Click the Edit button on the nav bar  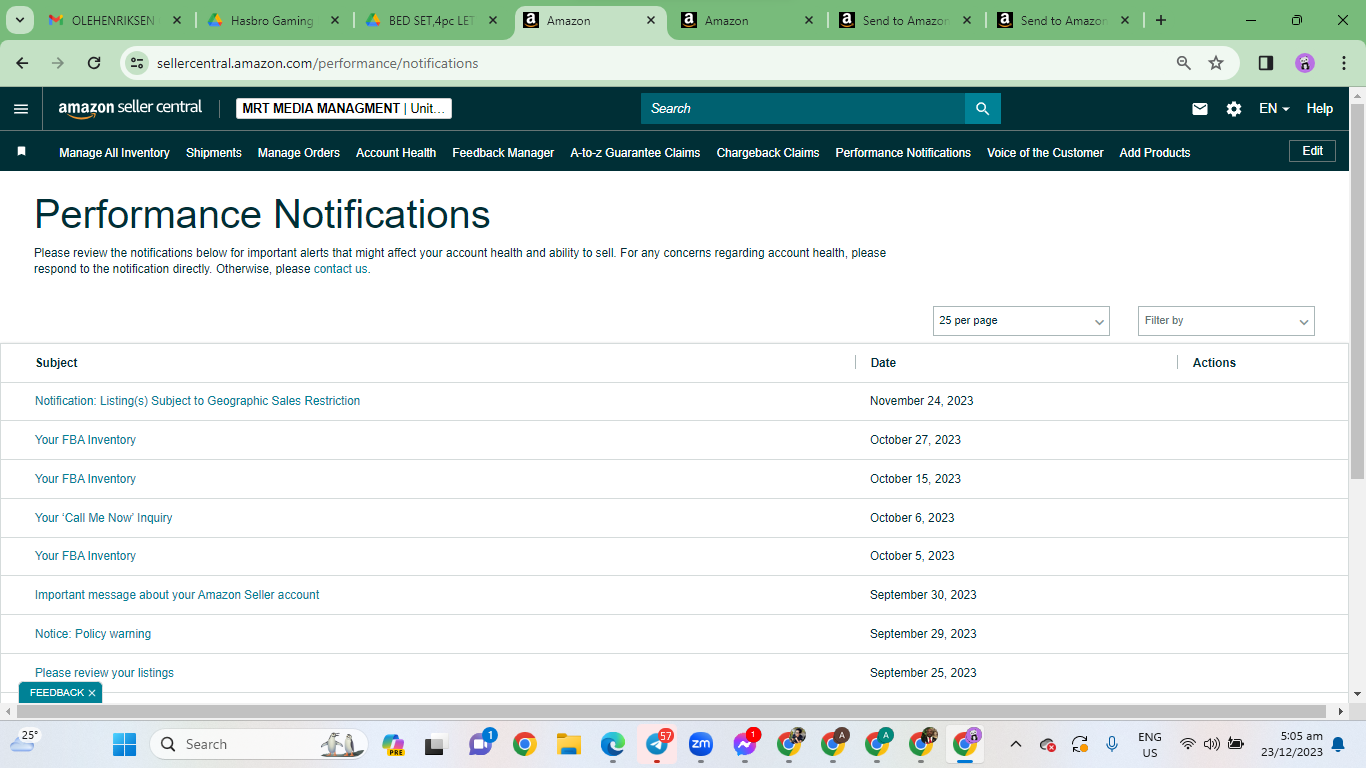[1312, 151]
